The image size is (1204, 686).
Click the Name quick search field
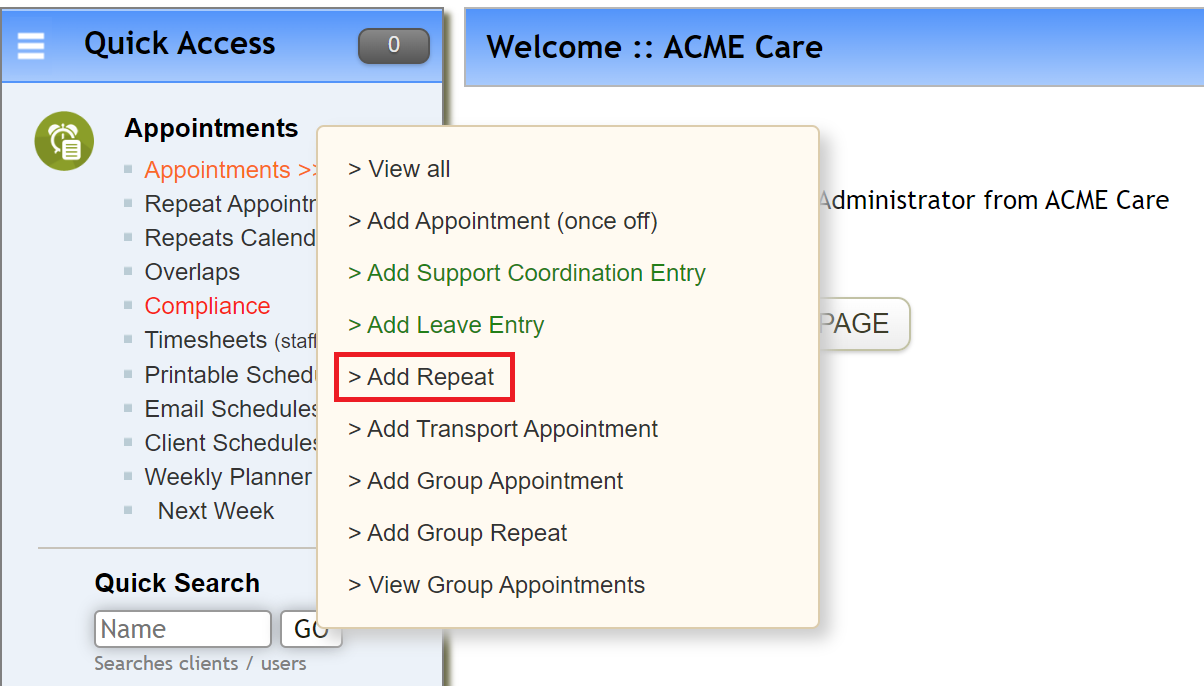182,628
